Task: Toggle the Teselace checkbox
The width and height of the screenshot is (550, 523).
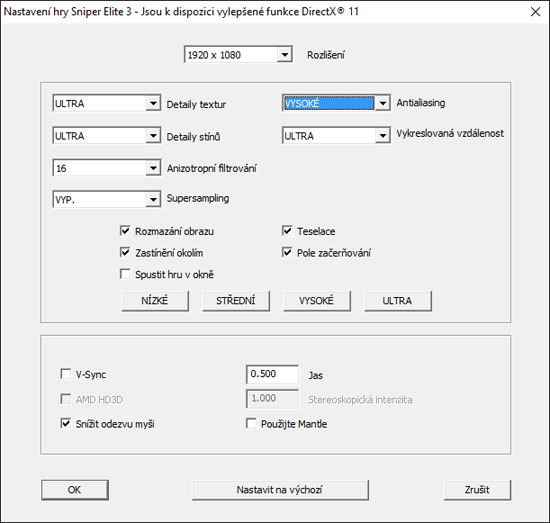Action: point(287,231)
